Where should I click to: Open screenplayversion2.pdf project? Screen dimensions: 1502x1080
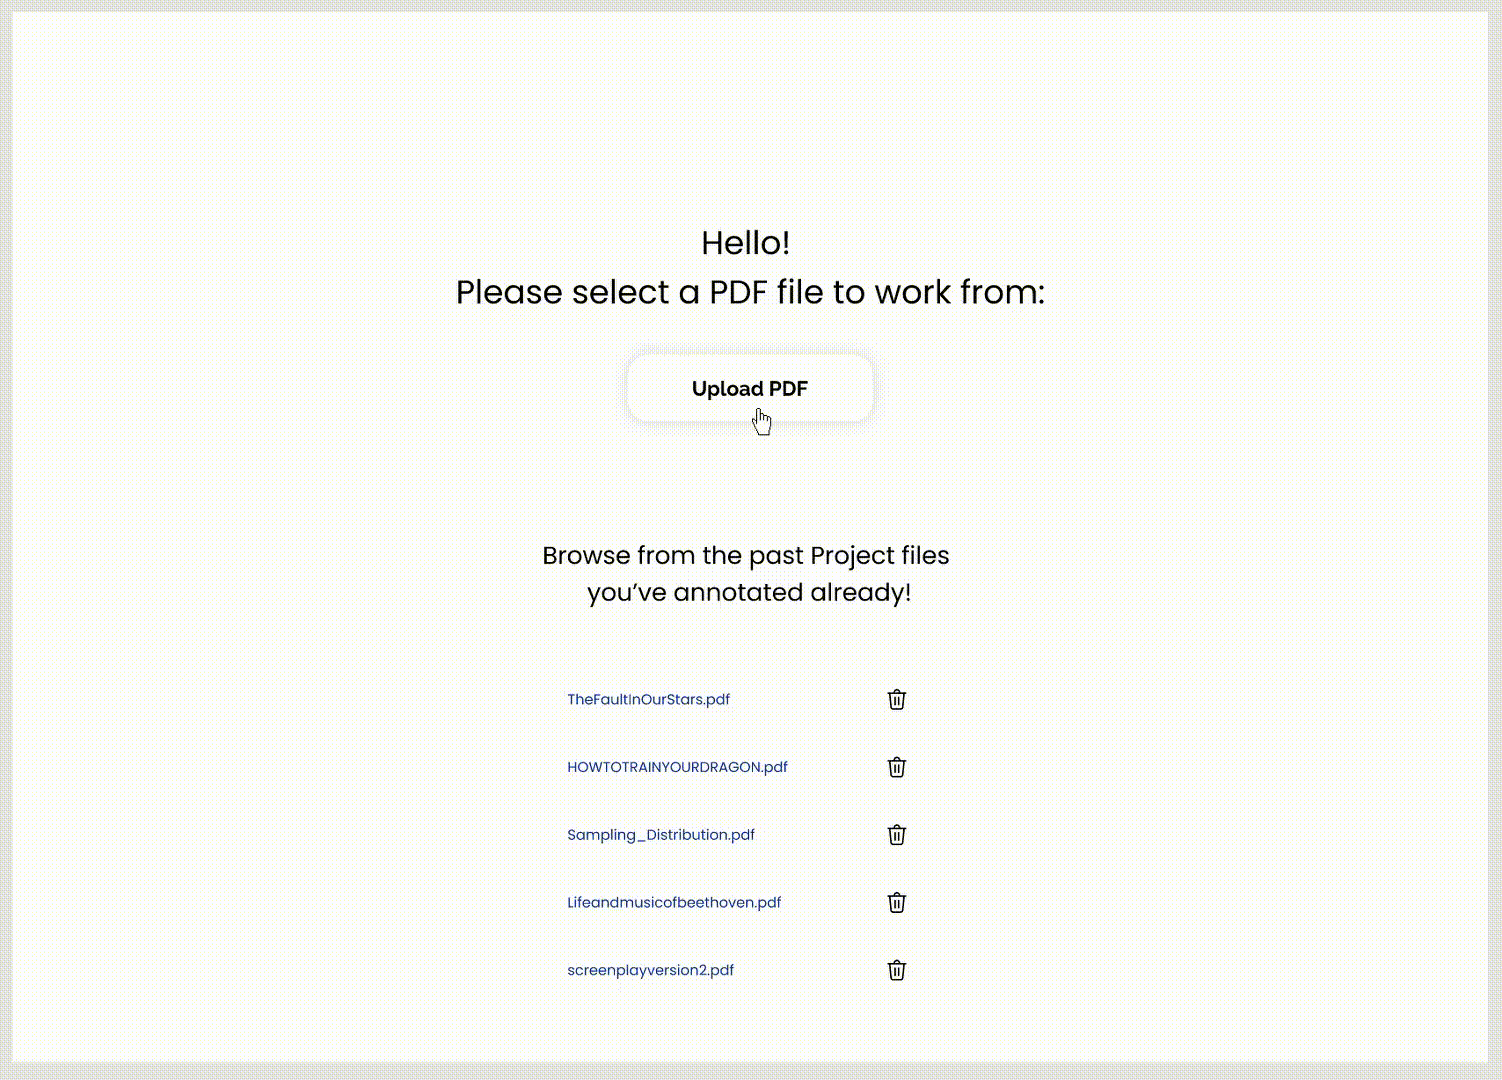tap(650, 970)
